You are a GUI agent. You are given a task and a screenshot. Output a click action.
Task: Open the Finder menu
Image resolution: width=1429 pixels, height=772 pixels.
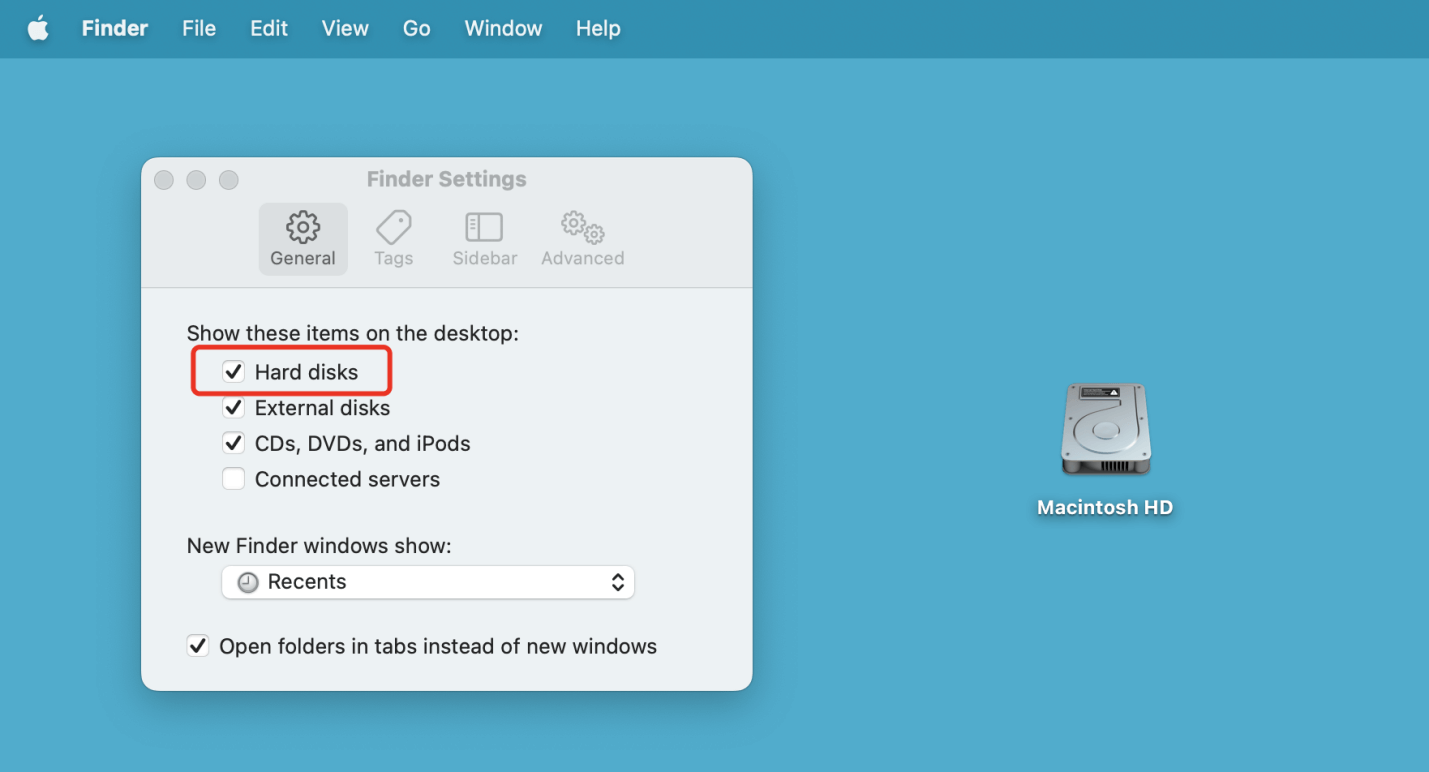pyautogui.click(x=114, y=28)
